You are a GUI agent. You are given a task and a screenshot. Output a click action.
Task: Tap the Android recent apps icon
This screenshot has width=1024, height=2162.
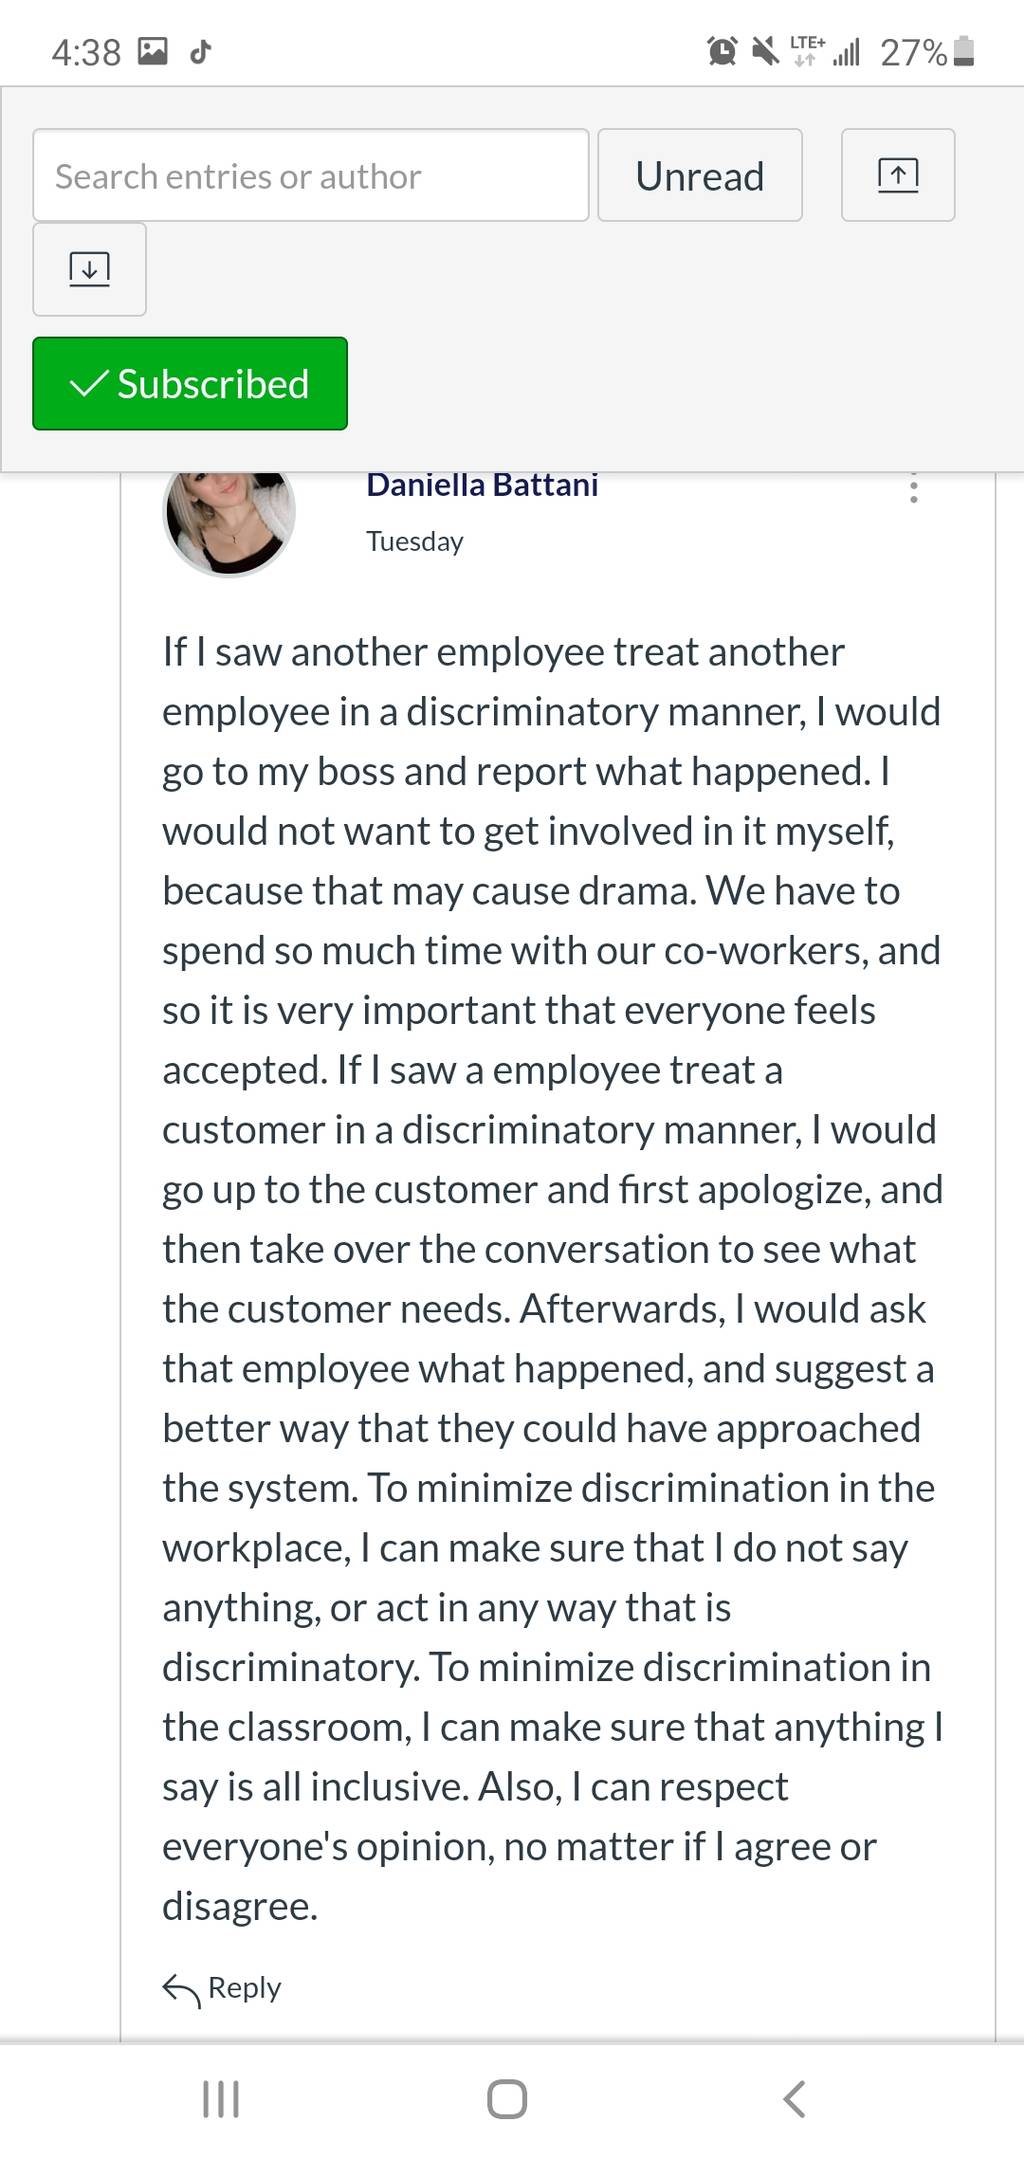(x=221, y=2098)
